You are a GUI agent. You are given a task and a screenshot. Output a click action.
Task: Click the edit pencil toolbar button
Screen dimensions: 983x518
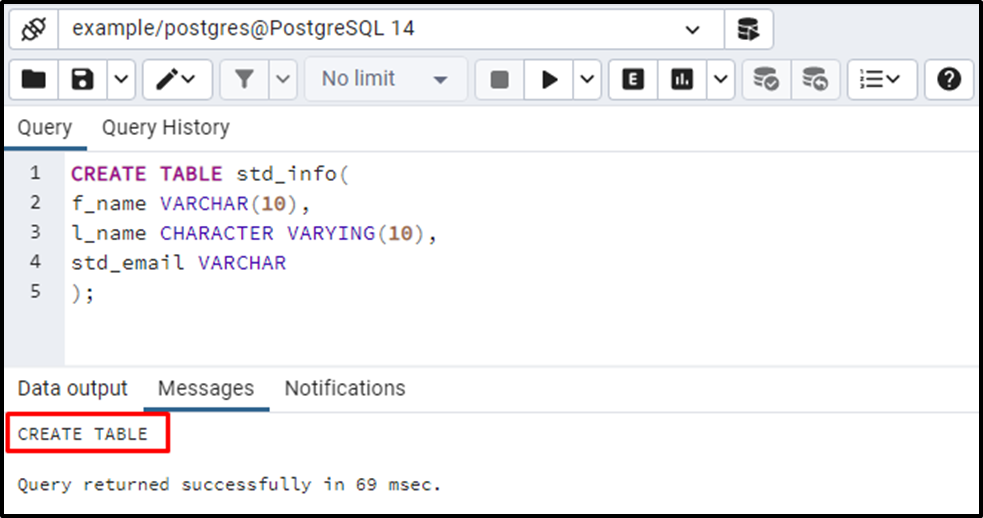(x=177, y=80)
